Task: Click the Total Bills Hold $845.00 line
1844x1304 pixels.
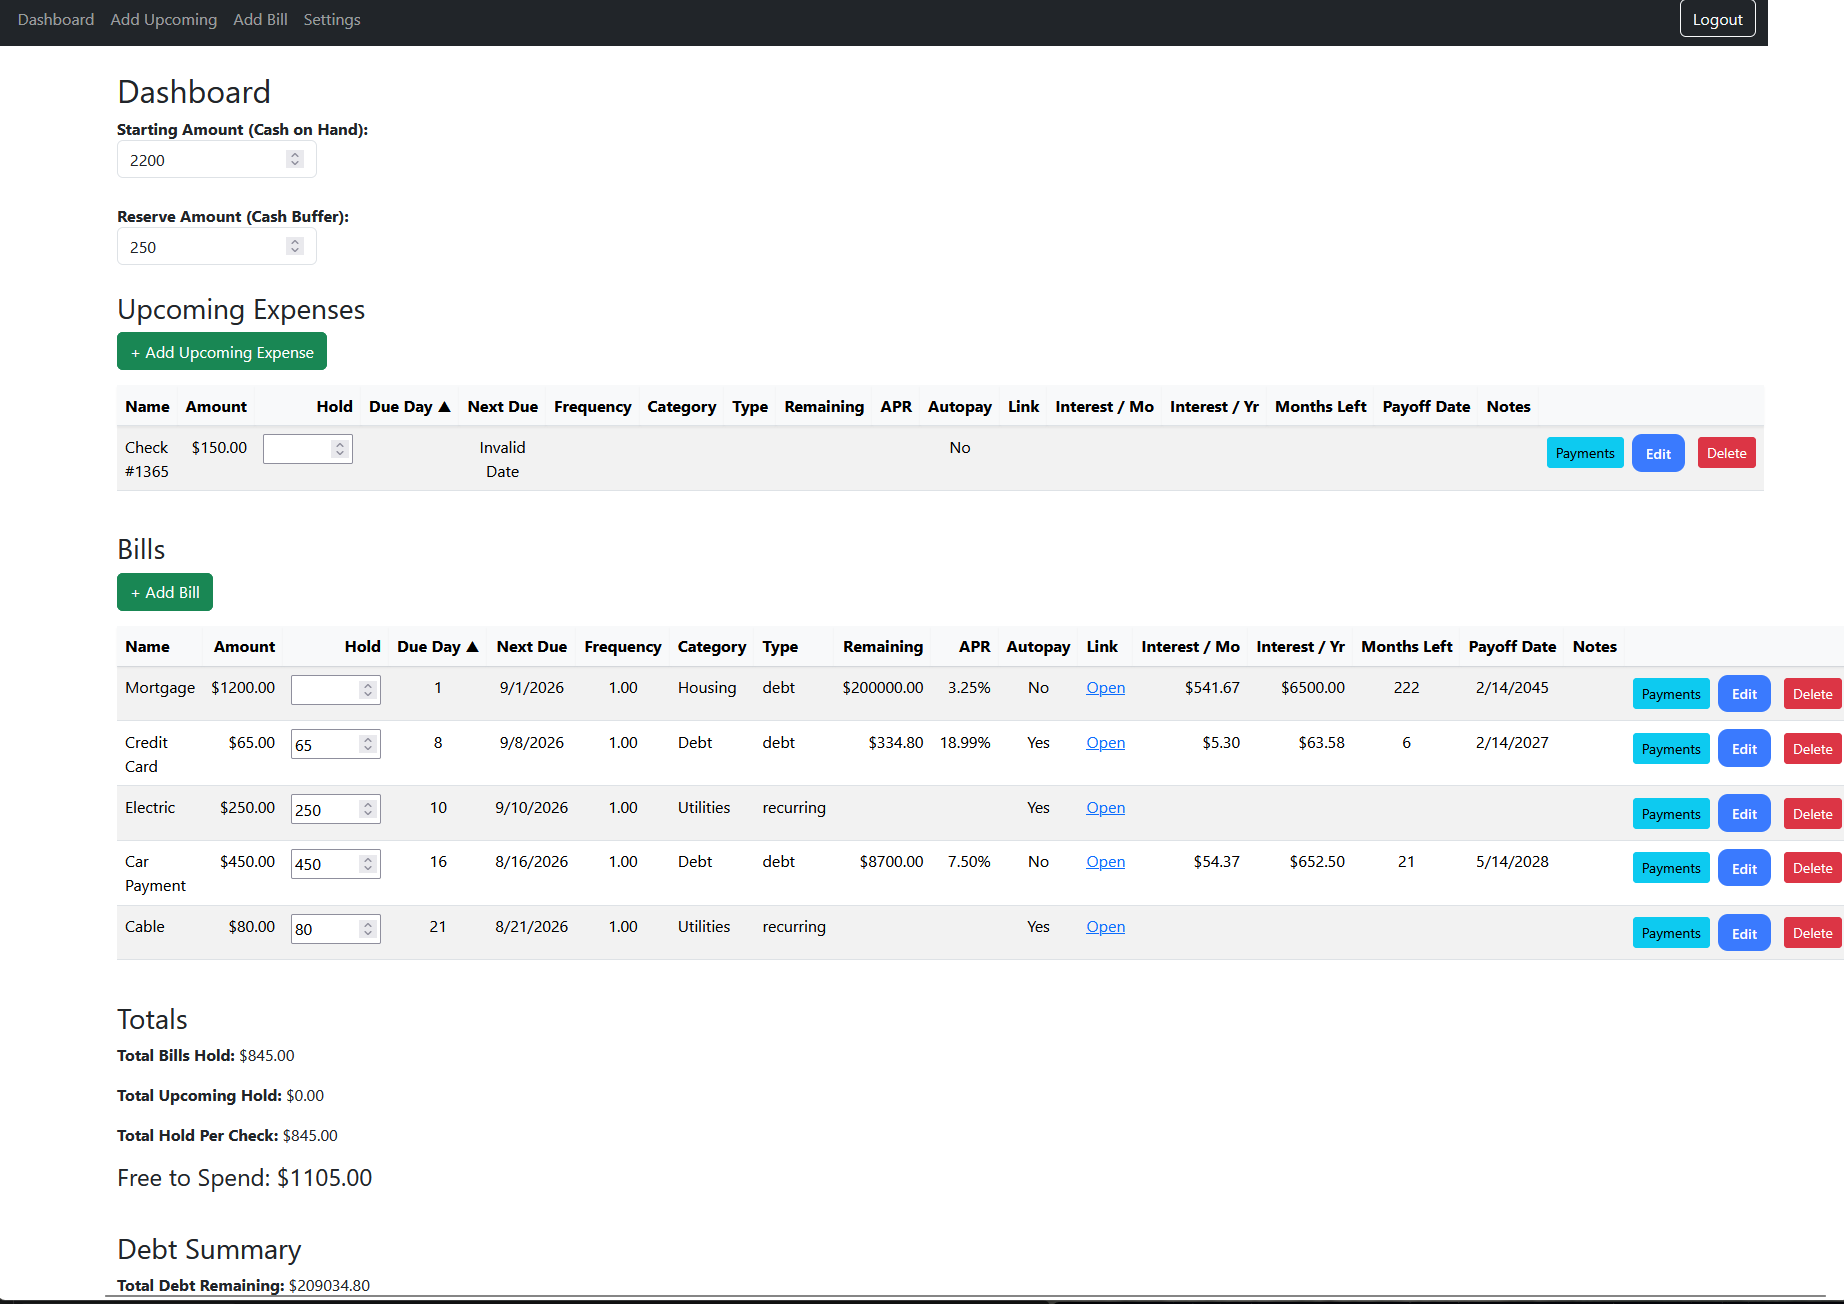Action: coord(206,1056)
